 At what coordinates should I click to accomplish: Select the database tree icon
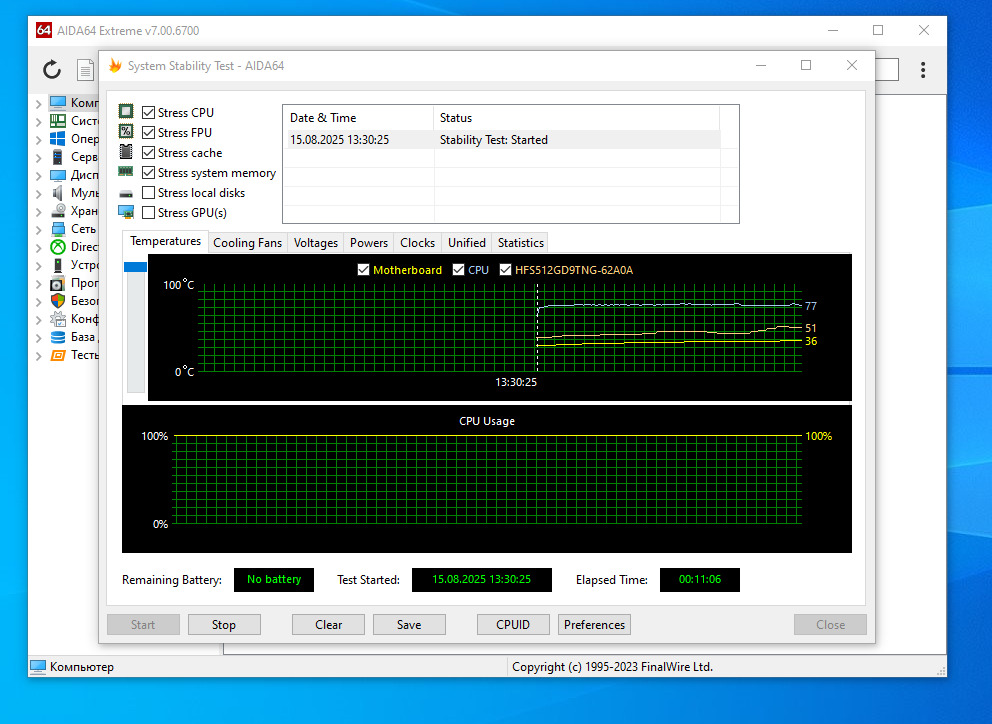pyautogui.click(x=58, y=337)
